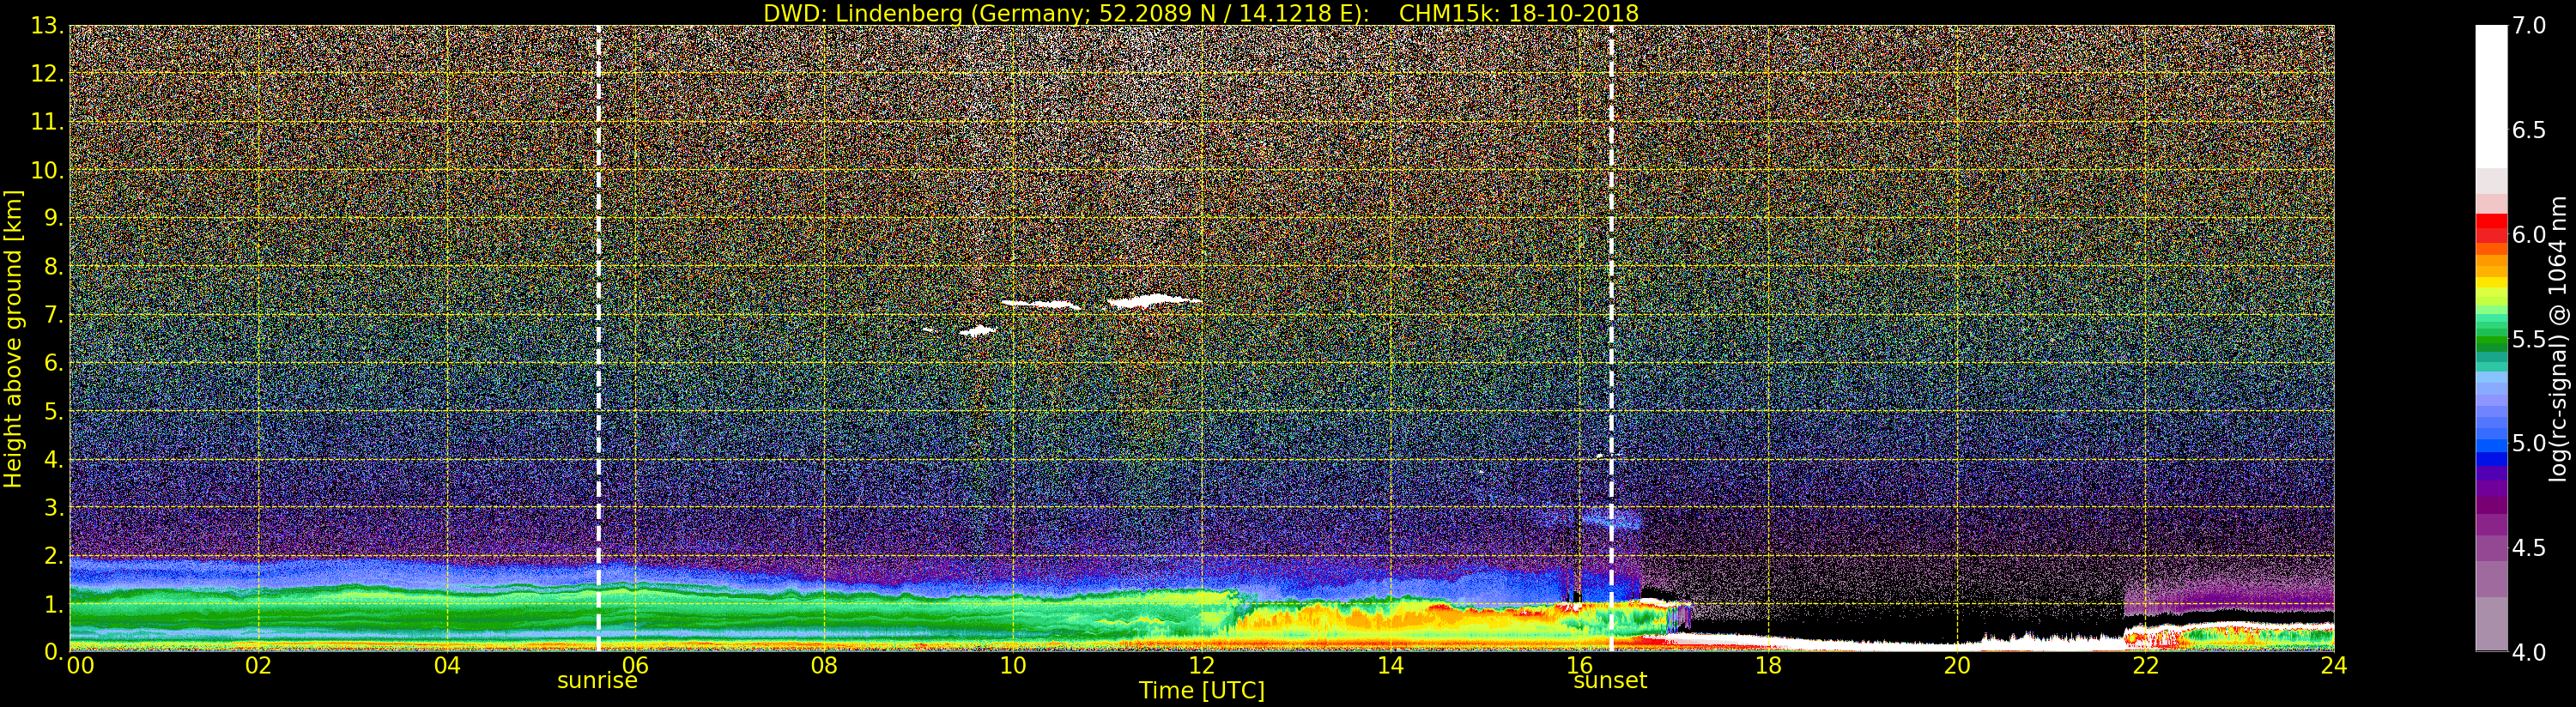Click the colorbar value "7.0"
Viewport: 2576px width, 707px height.
click(x=2529, y=26)
